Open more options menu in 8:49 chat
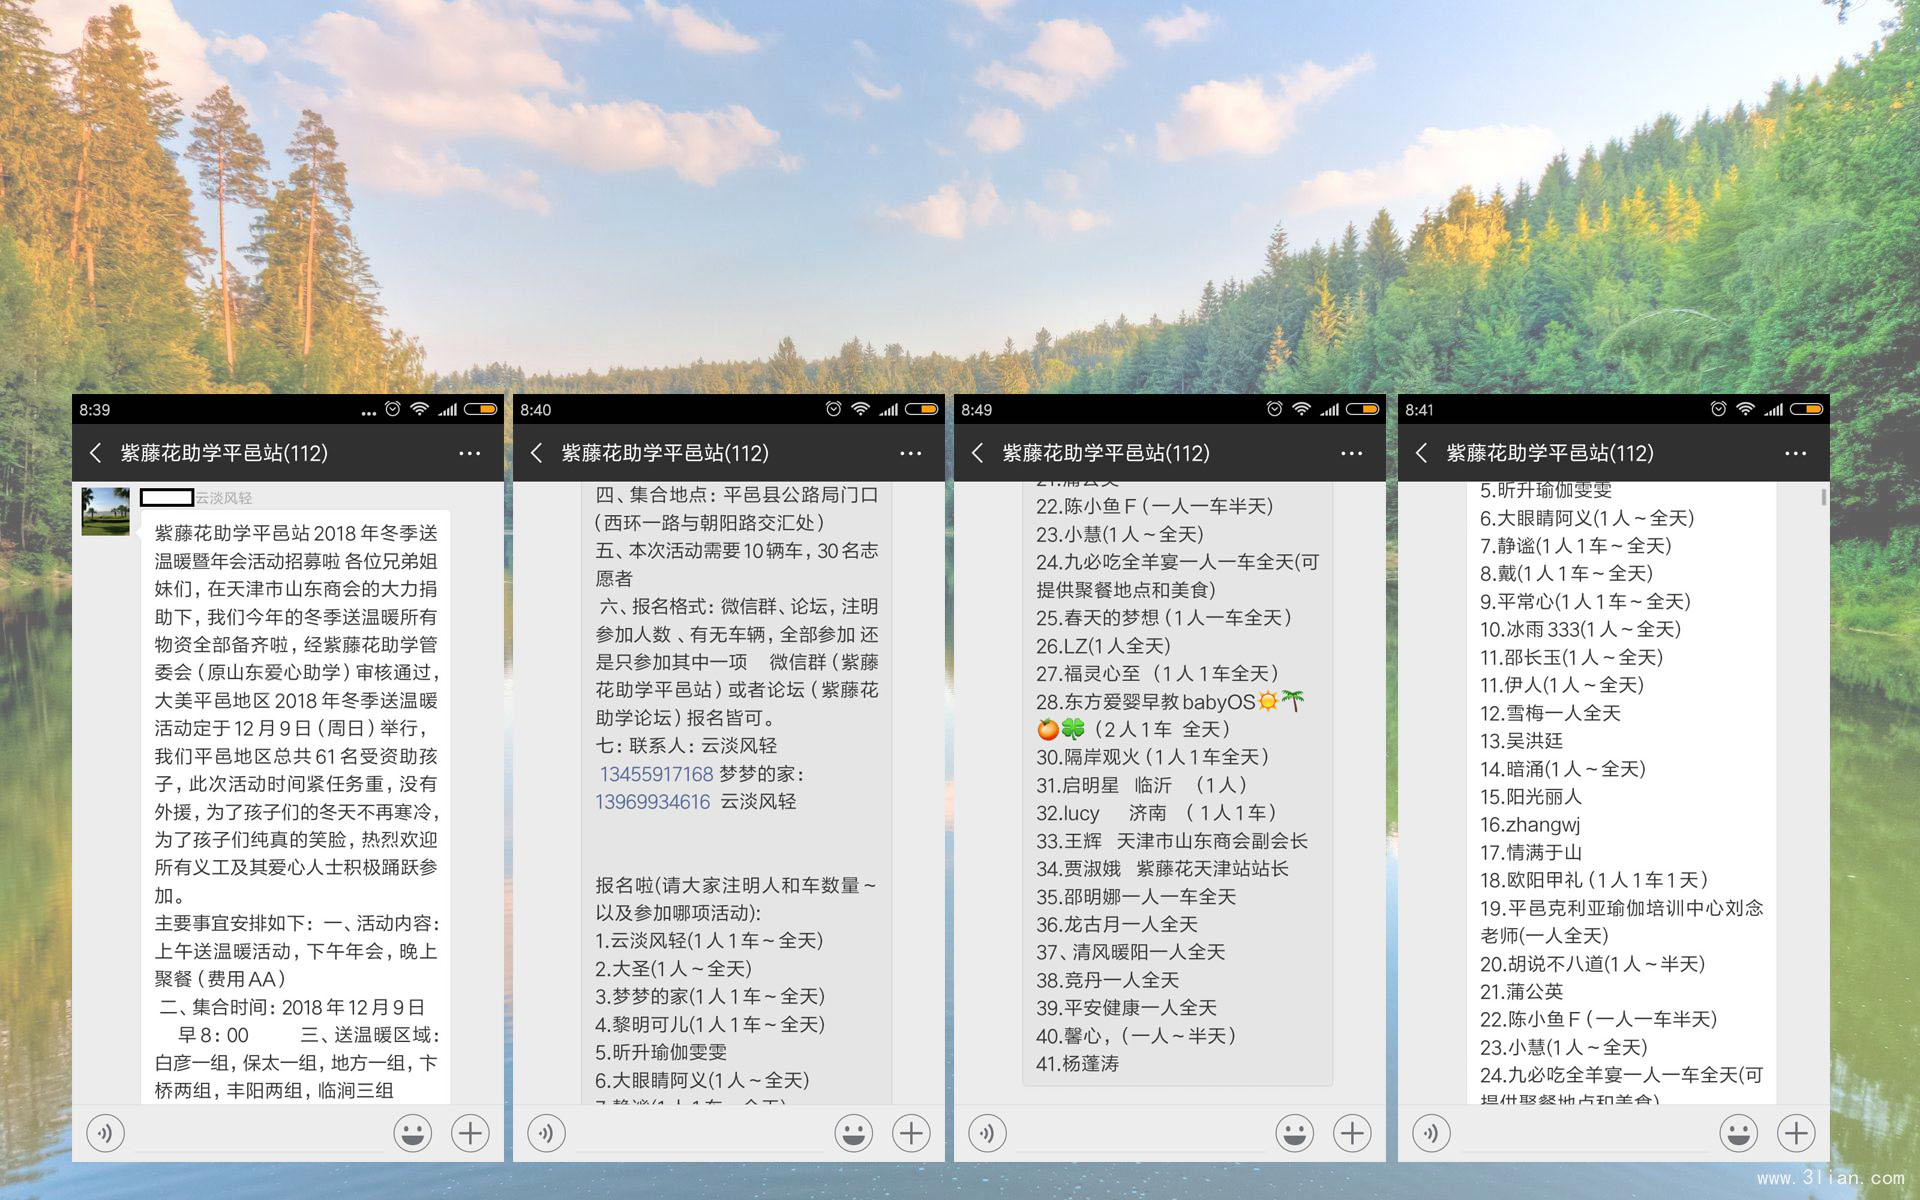The width and height of the screenshot is (1920, 1200). point(1352,453)
